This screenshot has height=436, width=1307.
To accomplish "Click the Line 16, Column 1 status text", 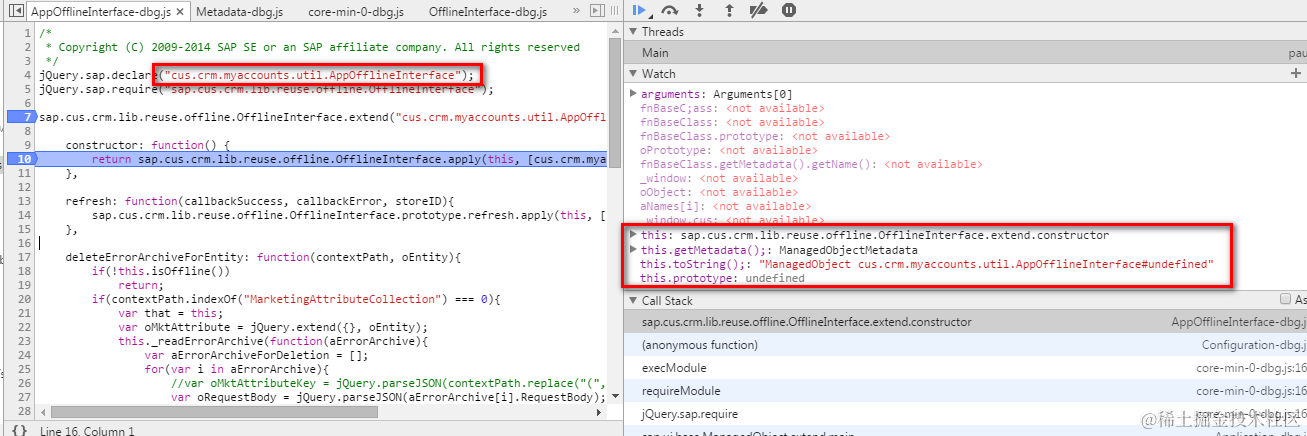I will coord(87,431).
